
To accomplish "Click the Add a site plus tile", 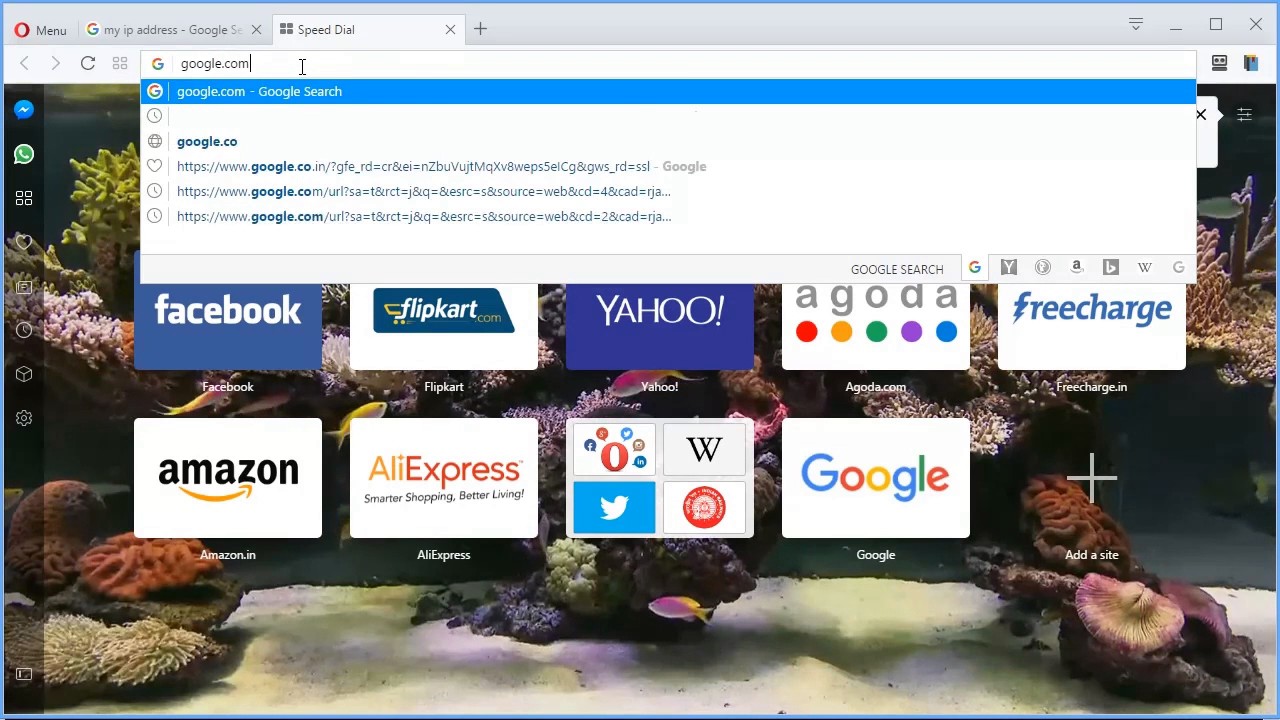I will [x=1092, y=480].
